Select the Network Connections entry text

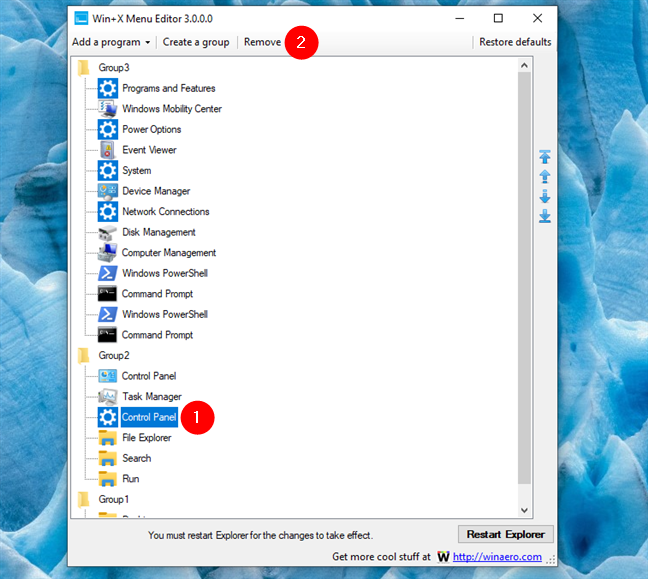[166, 212]
